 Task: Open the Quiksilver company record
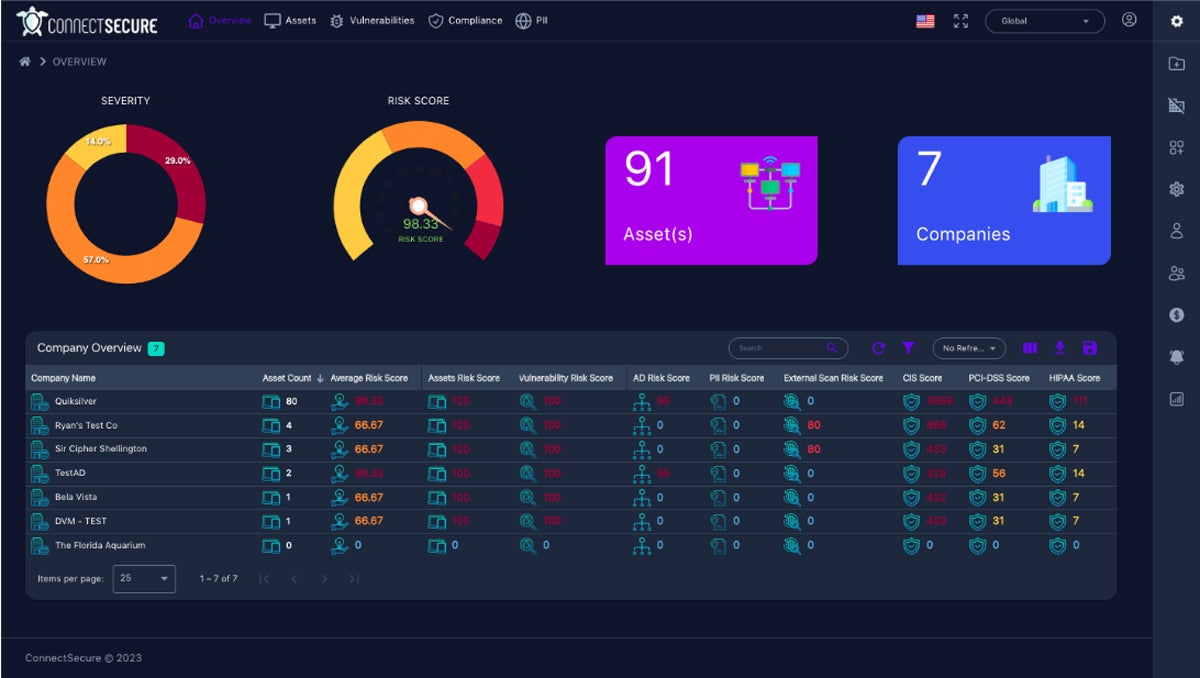[75, 400]
